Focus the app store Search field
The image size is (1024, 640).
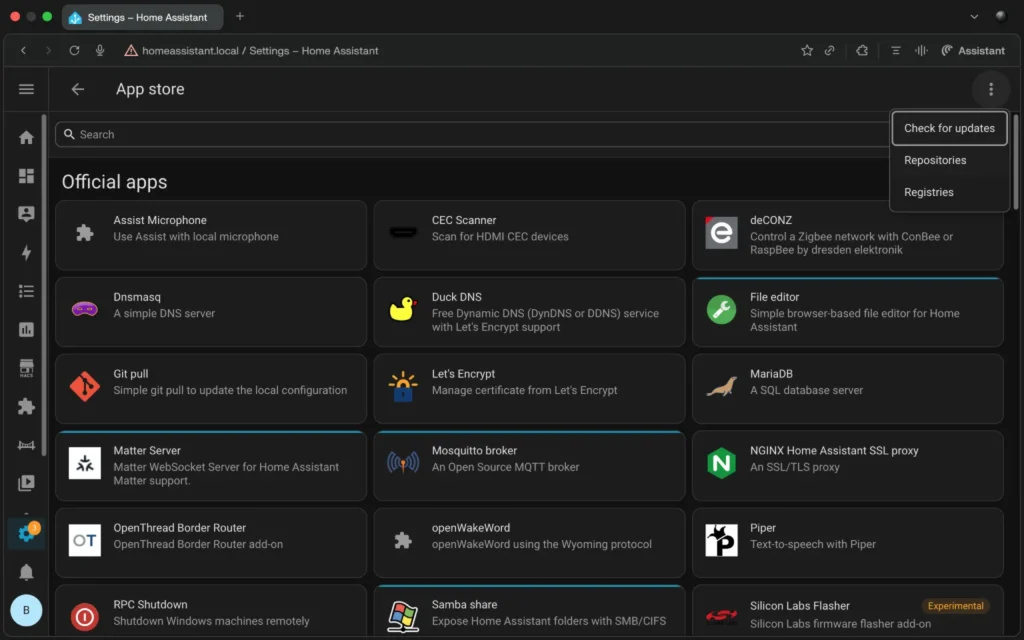coord(473,134)
